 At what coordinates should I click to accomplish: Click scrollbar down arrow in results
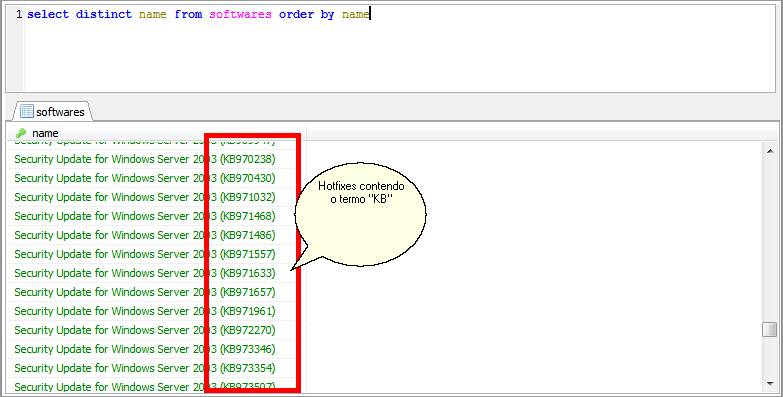(x=769, y=384)
